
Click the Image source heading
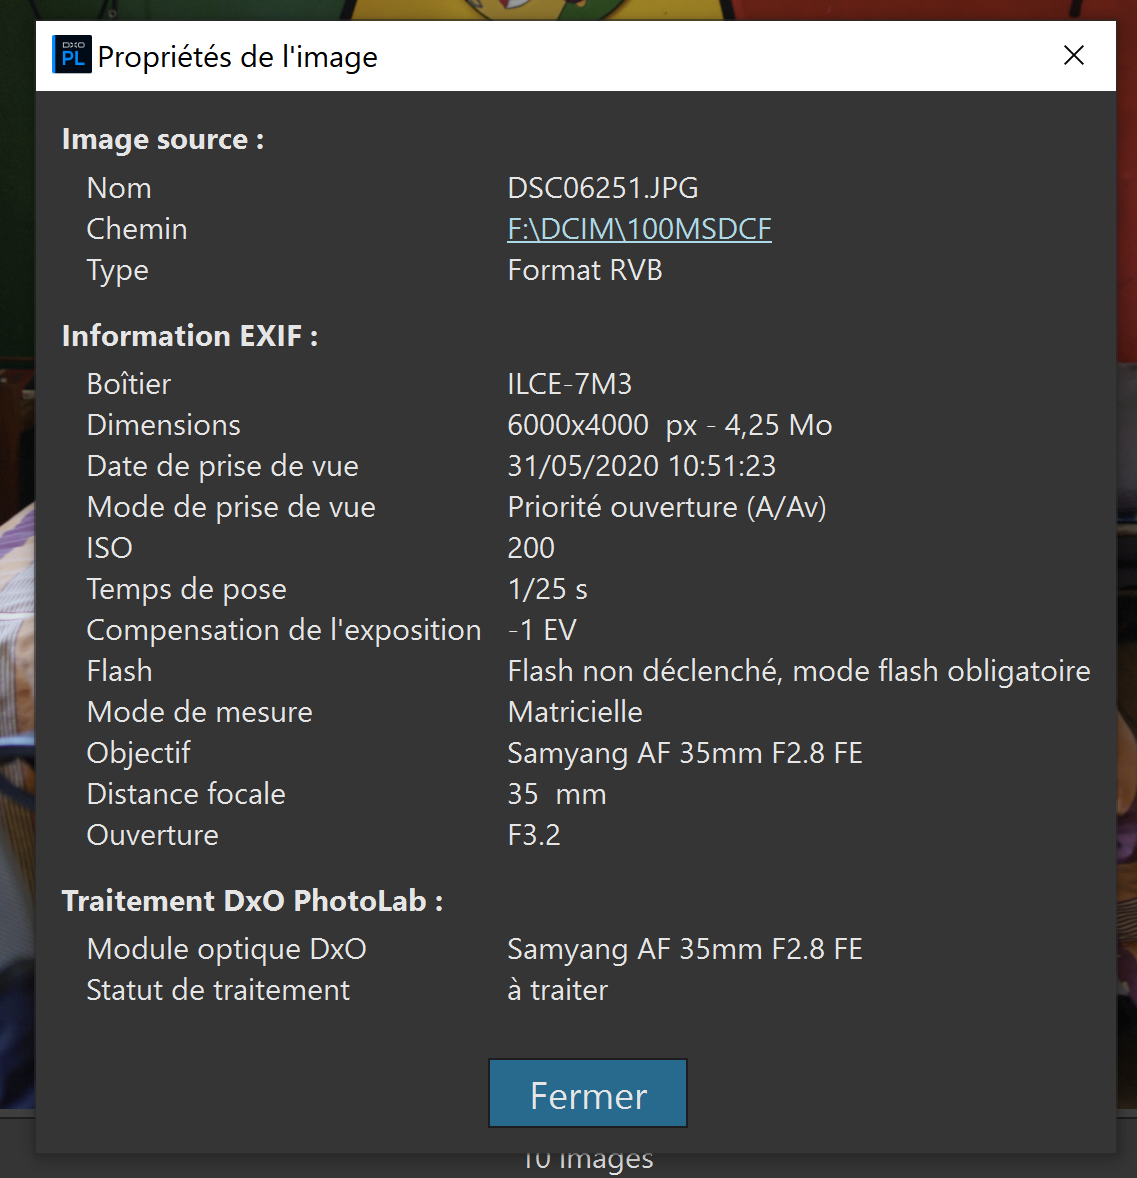163,140
